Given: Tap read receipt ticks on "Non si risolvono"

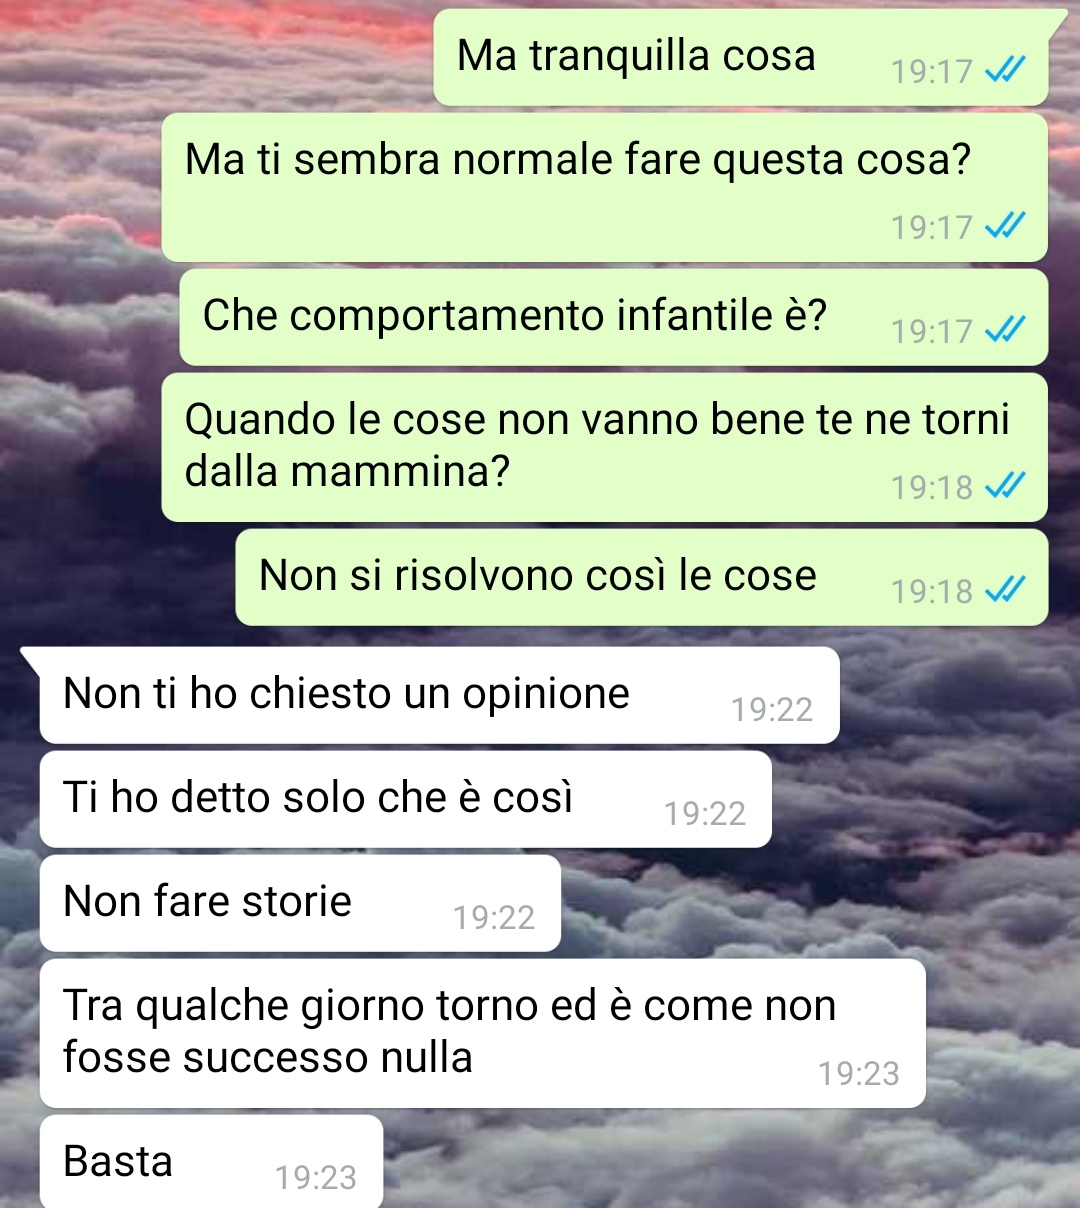Looking at the screenshot, I should pyautogui.click(x=1004, y=590).
